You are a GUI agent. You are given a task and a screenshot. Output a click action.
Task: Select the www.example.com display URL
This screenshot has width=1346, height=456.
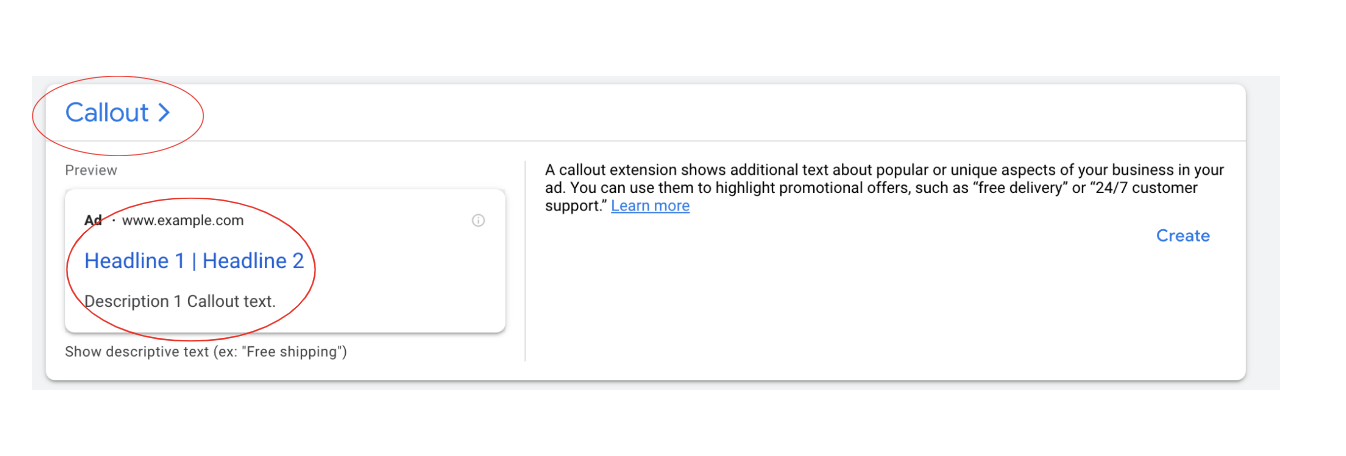[183, 221]
